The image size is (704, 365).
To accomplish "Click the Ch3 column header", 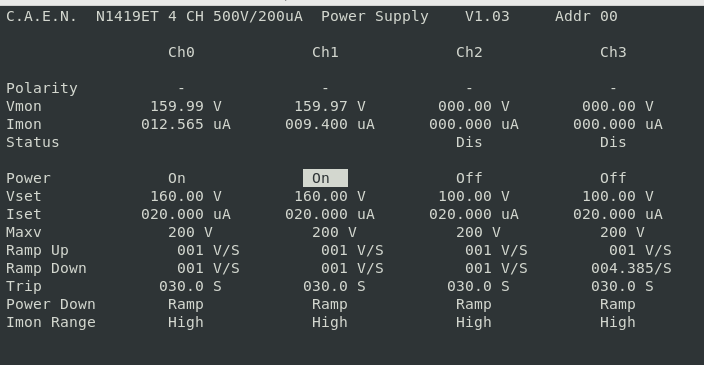I will point(613,53).
